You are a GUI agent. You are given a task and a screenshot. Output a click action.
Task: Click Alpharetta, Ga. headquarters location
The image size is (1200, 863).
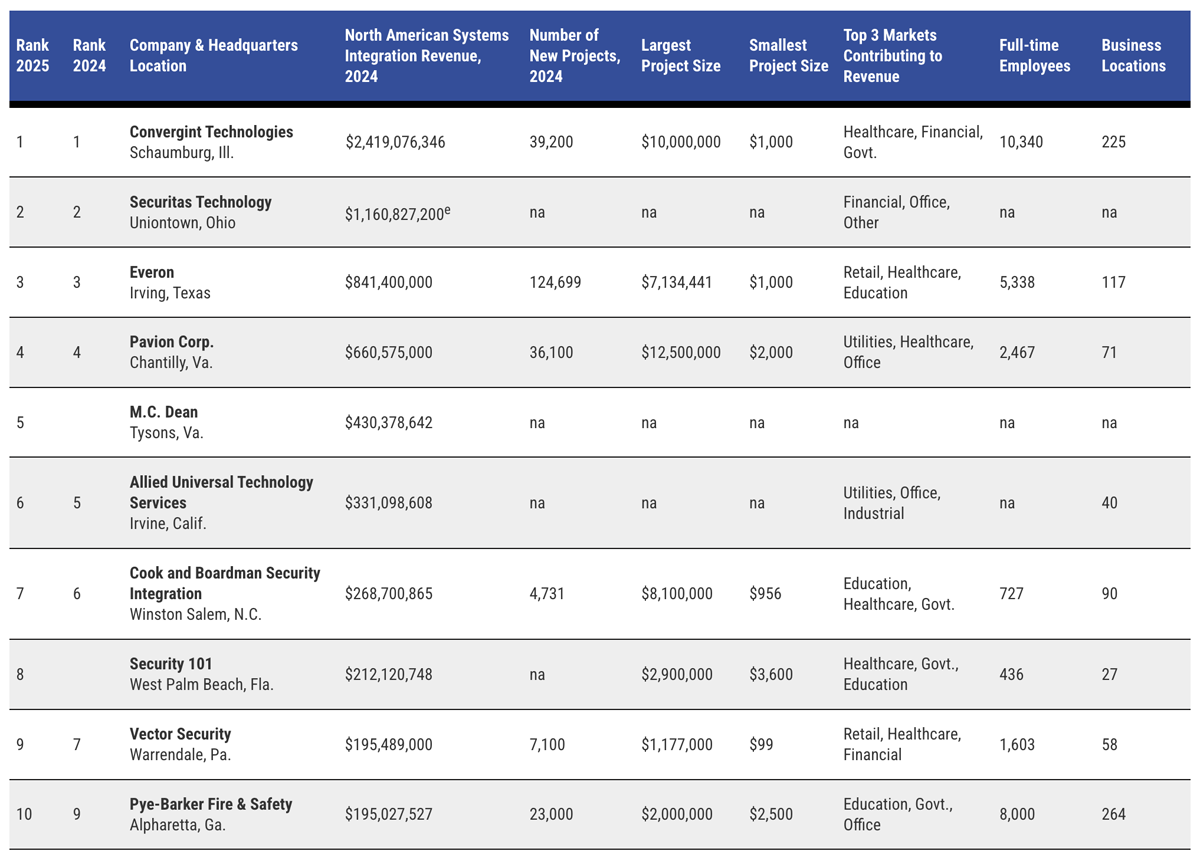coord(177,825)
